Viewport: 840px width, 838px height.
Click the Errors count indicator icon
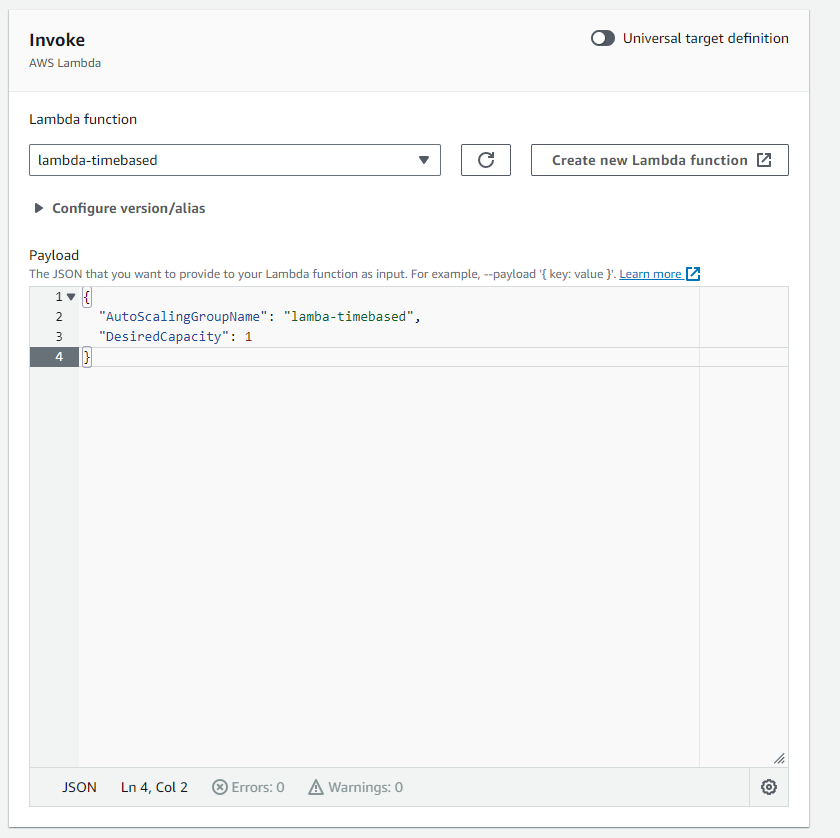click(x=220, y=787)
